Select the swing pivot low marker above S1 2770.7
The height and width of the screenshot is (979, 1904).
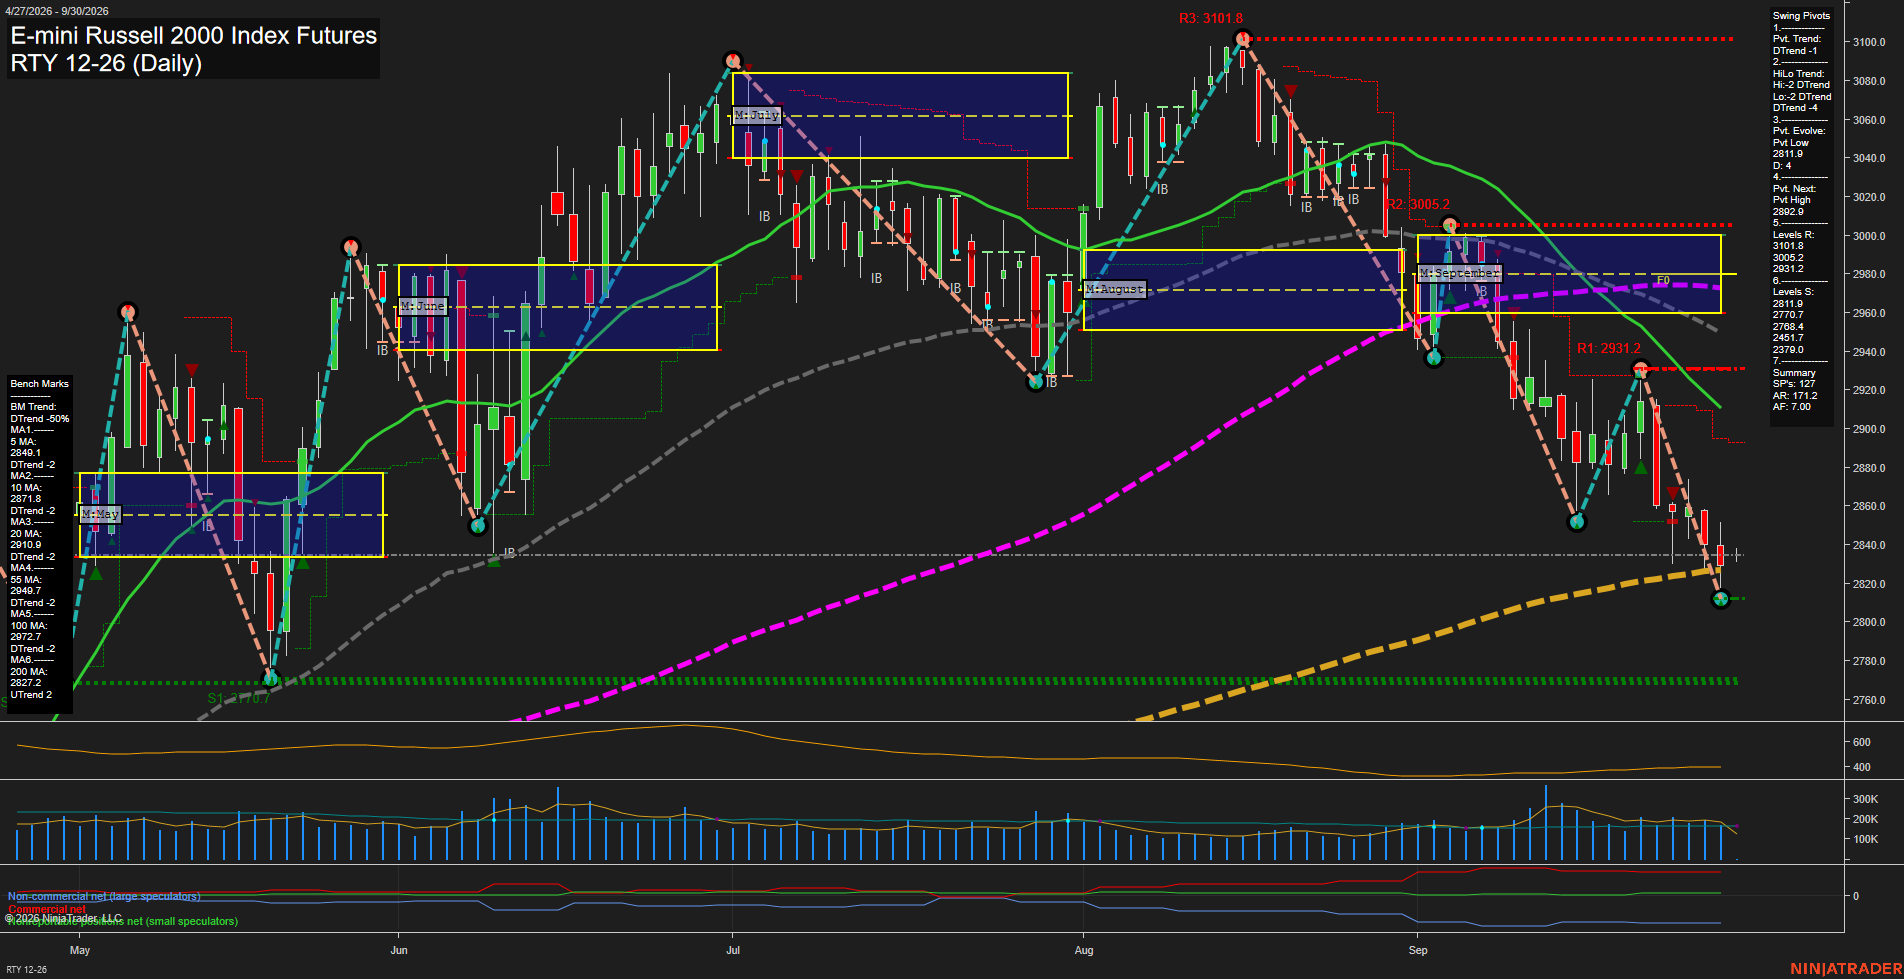[x=270, y=678]
